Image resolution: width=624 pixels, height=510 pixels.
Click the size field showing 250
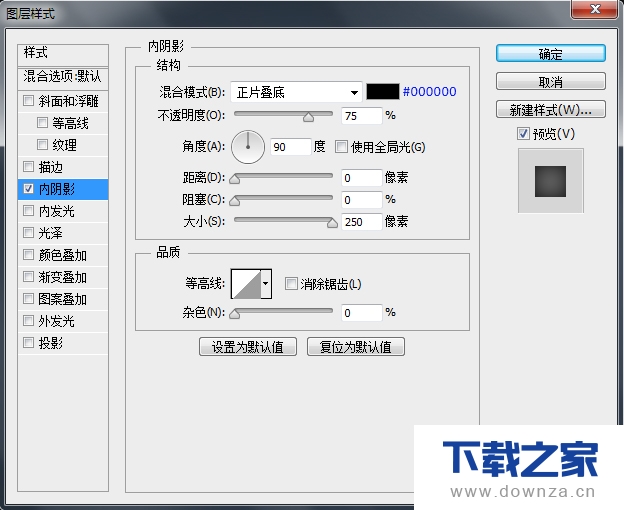click(362, 222)
